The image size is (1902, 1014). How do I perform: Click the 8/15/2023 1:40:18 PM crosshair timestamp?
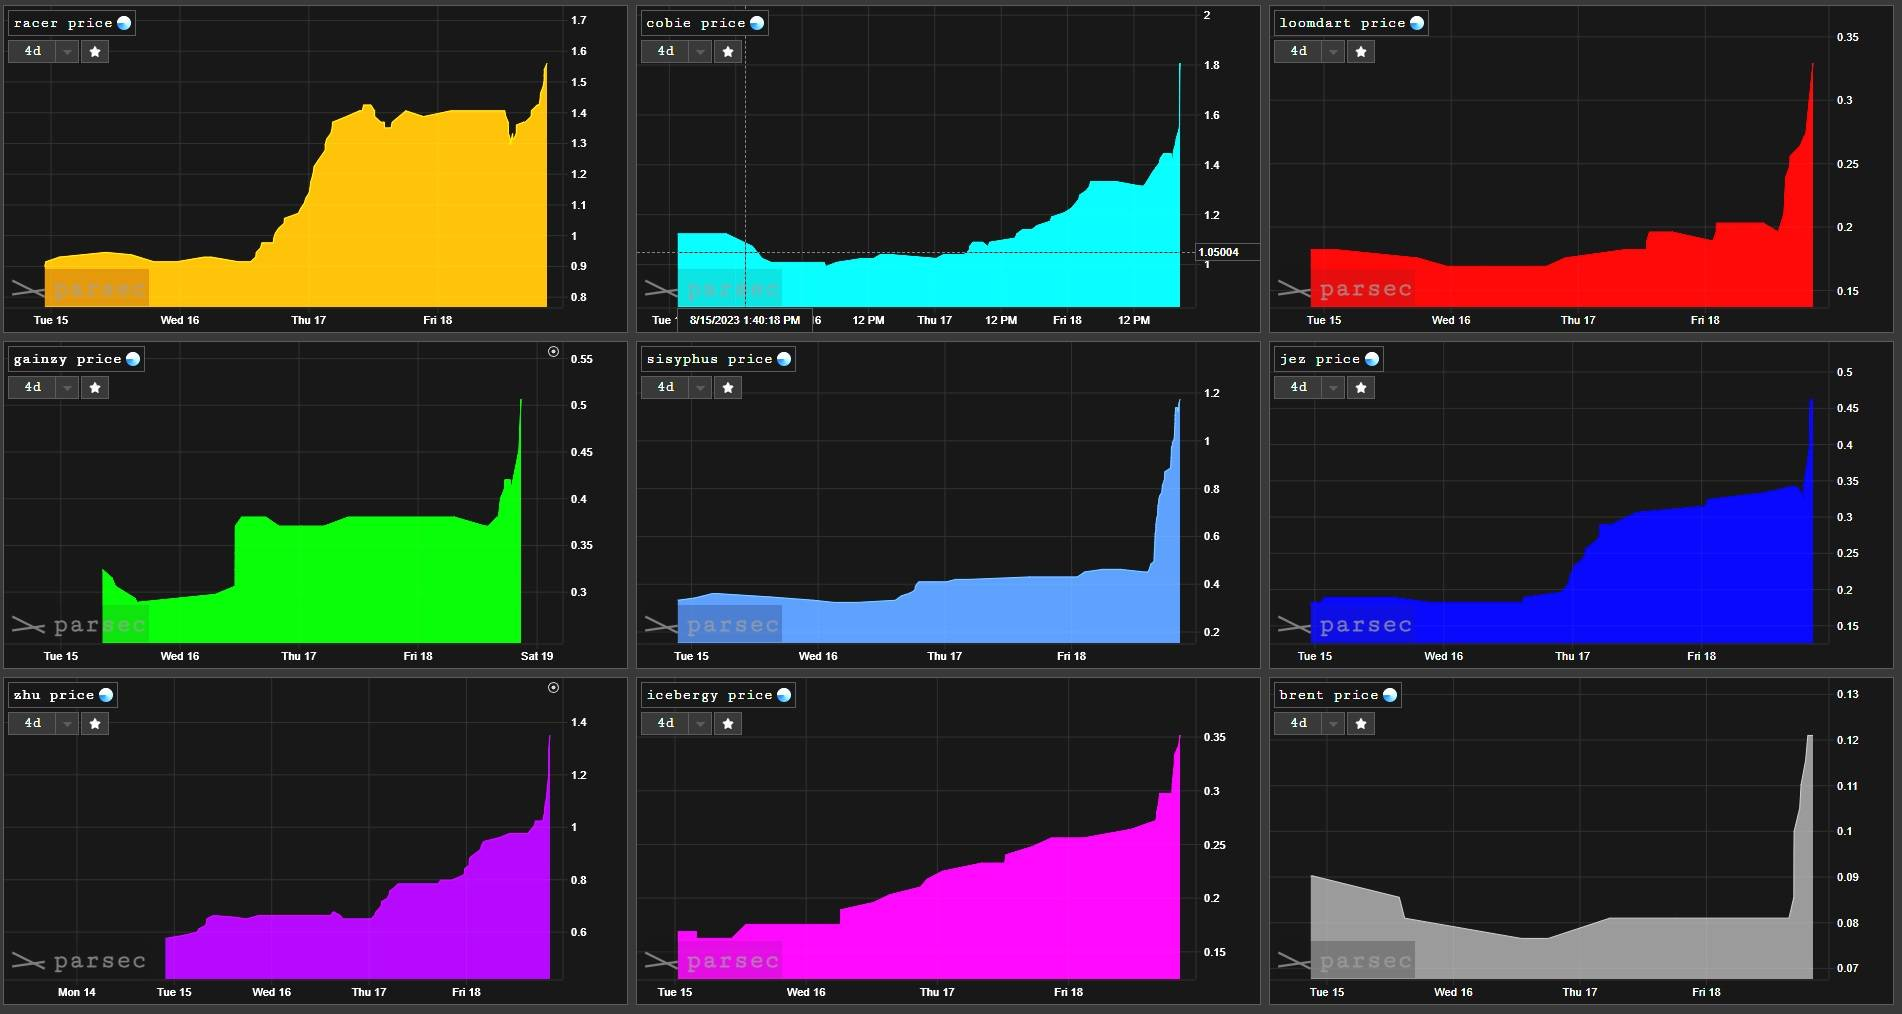point(745,320)
